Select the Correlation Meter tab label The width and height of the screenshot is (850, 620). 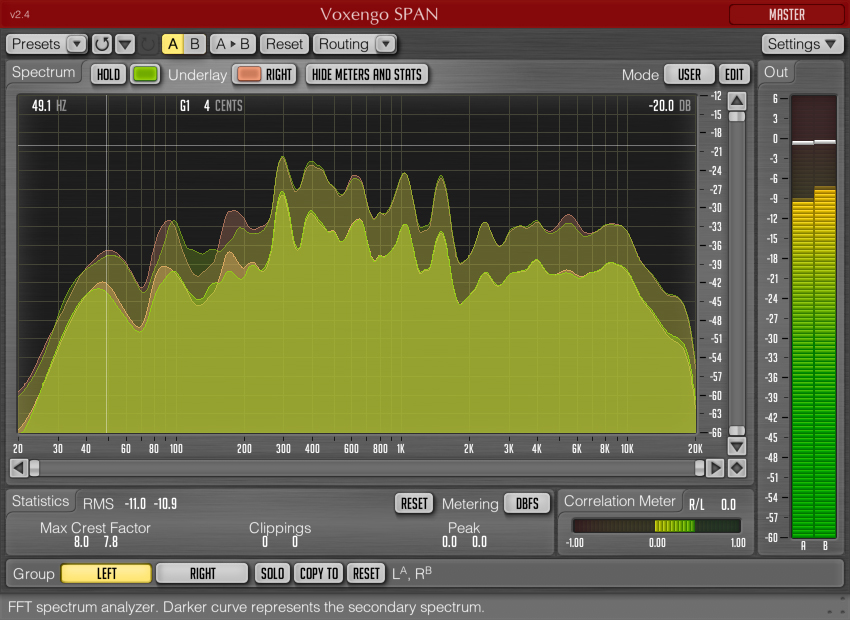620,501
